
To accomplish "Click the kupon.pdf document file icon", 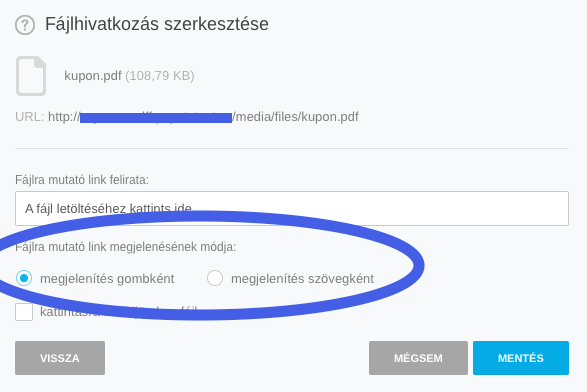I will point(31,76).
